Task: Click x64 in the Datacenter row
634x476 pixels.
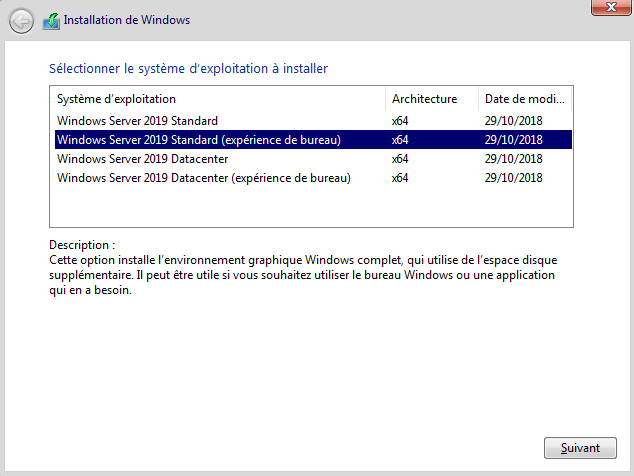Action: tap(400, 159)
